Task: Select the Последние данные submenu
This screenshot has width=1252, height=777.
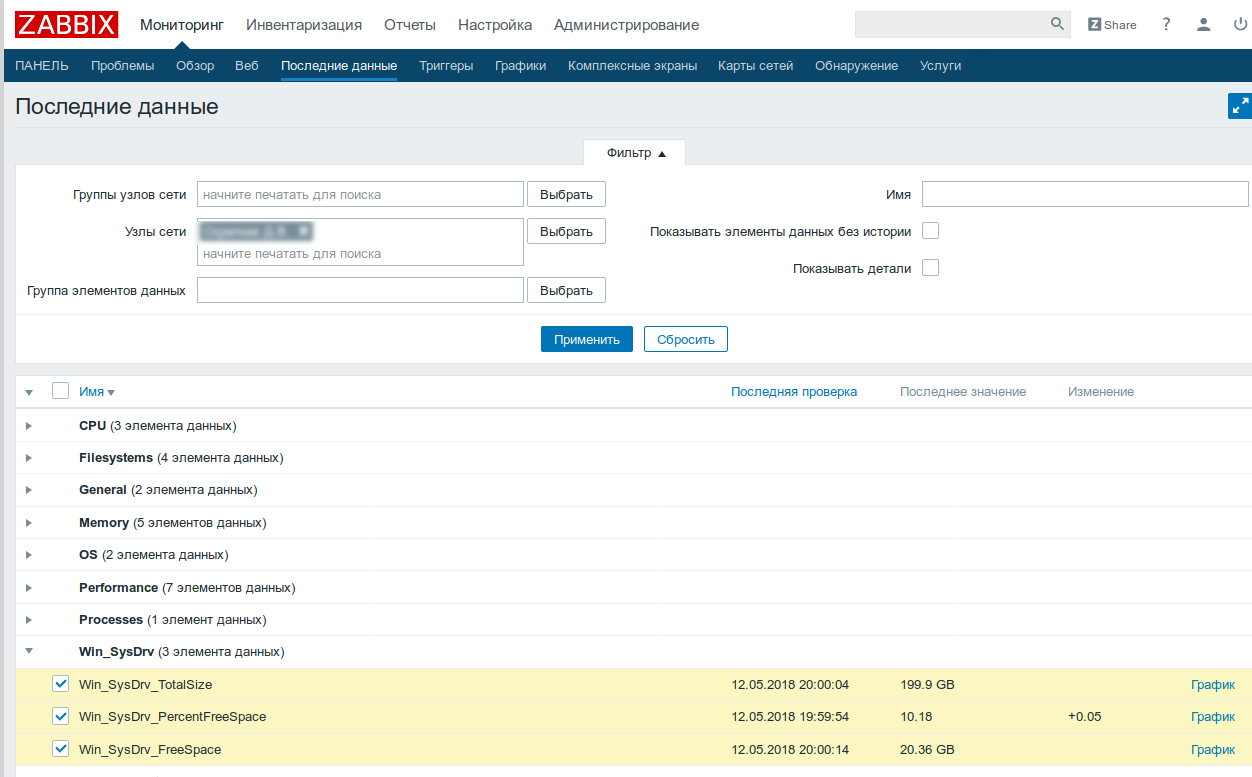Action: (339, 66)
